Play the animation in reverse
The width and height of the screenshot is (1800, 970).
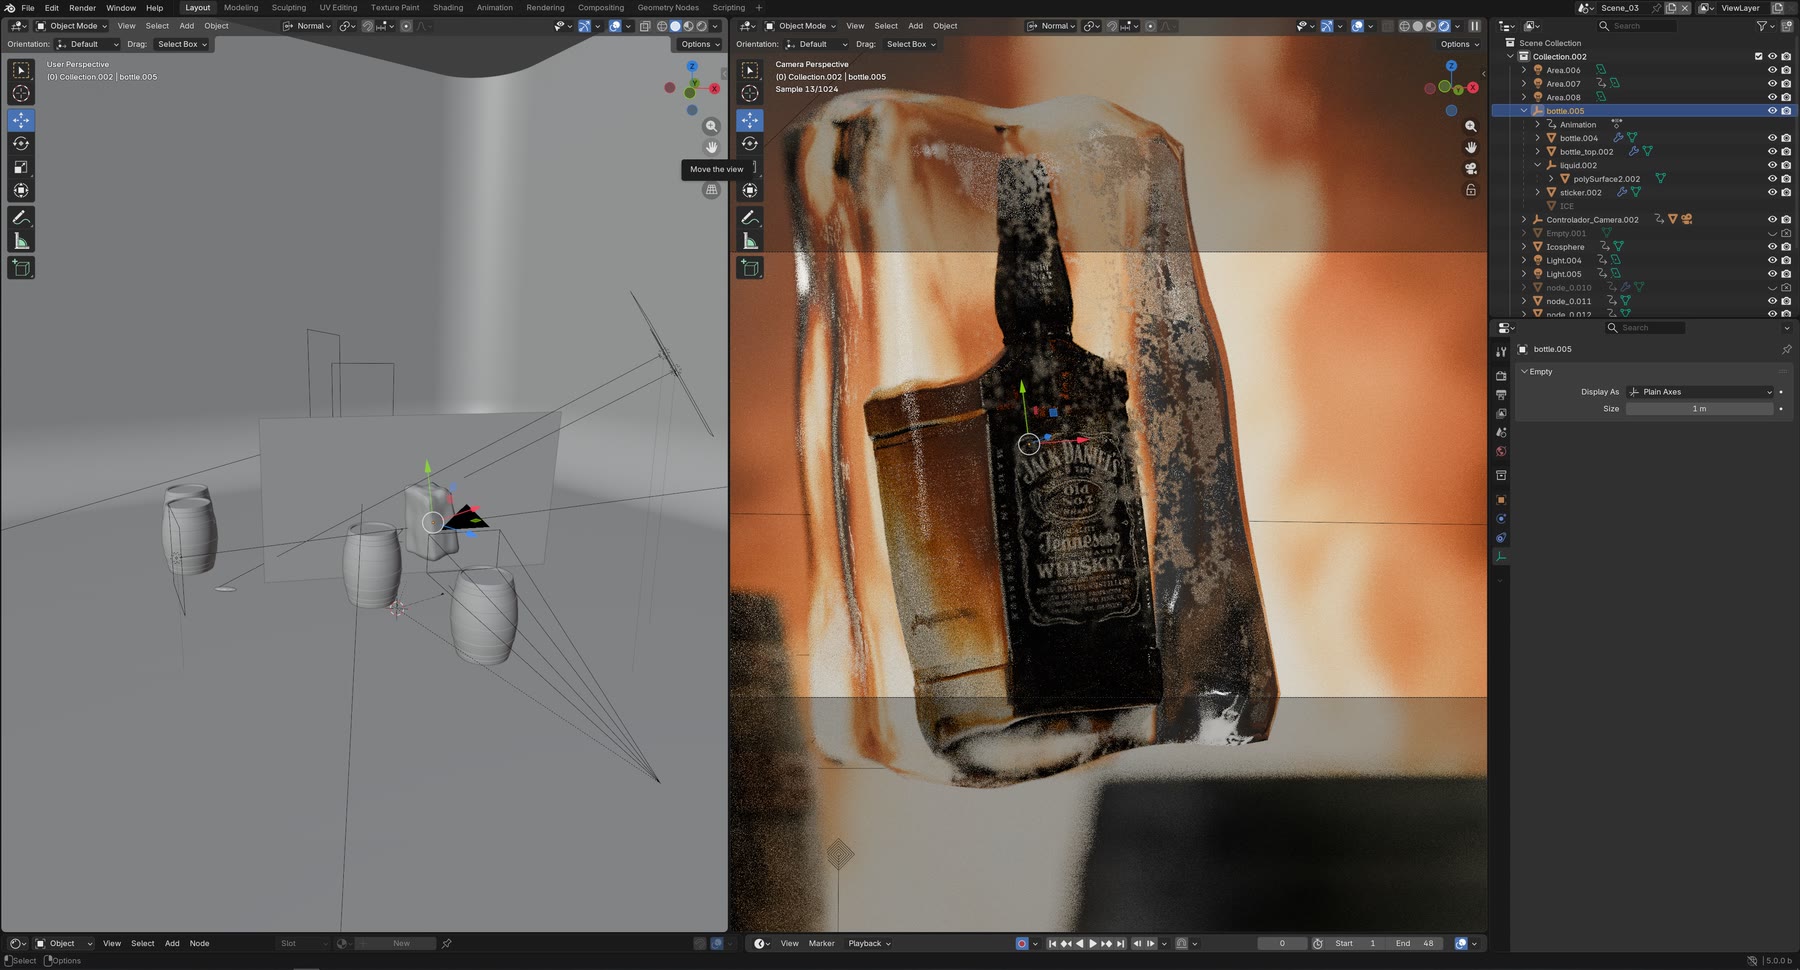[1079, 943]
